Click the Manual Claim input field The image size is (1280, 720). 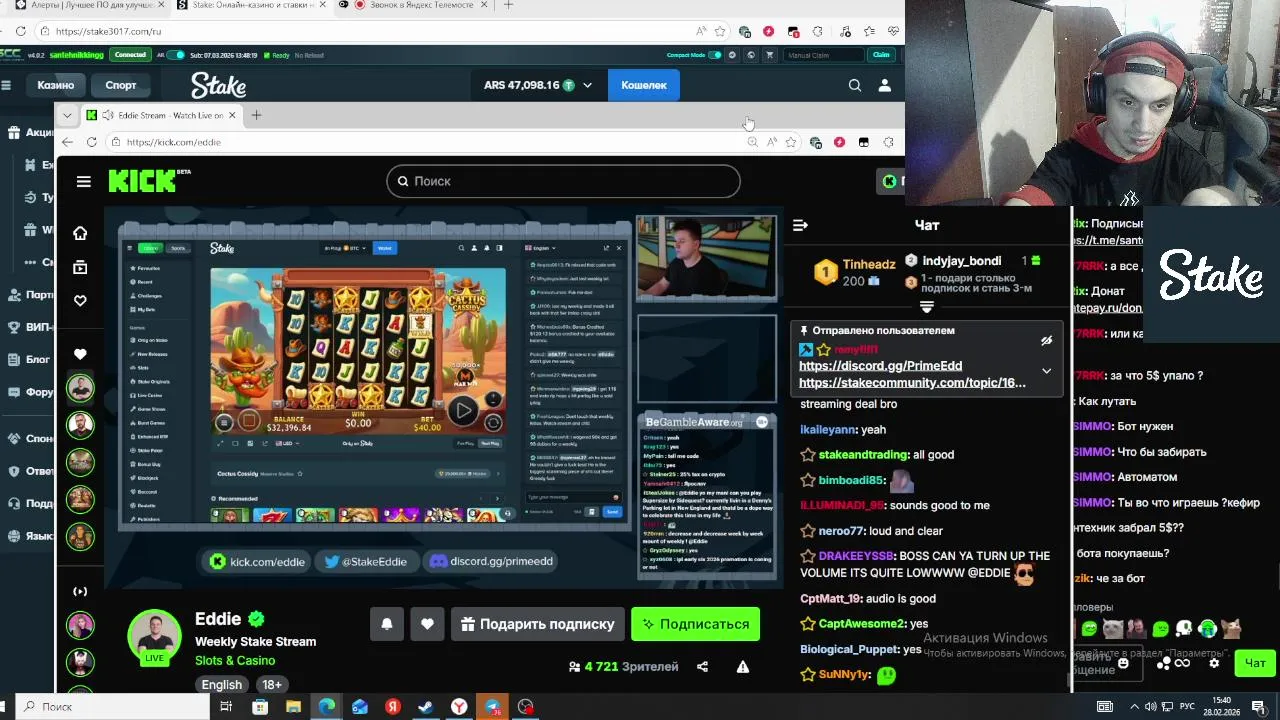(x=823, y=55)
